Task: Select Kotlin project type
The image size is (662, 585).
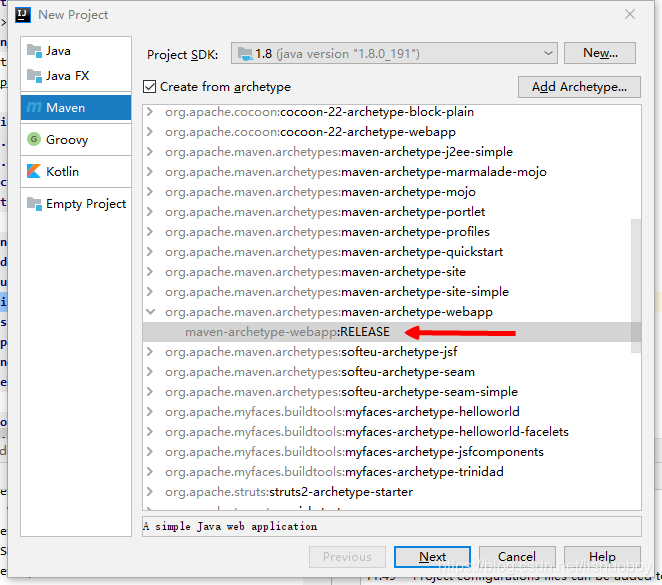Action: 76,171
